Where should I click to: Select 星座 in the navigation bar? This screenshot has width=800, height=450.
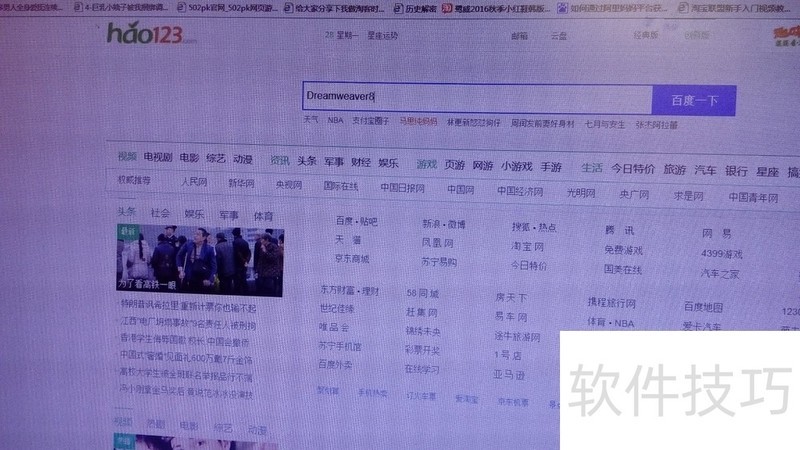[767, 172]
